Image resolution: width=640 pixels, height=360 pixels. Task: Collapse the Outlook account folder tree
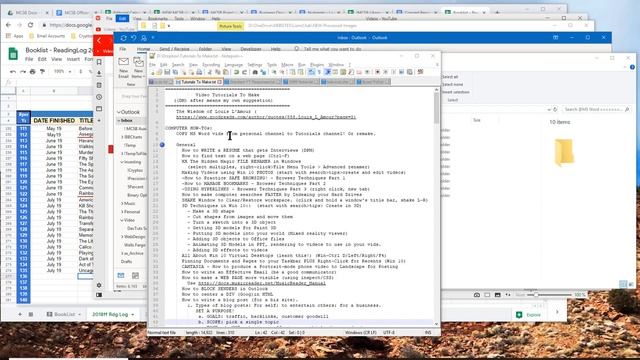pos(119,112)
